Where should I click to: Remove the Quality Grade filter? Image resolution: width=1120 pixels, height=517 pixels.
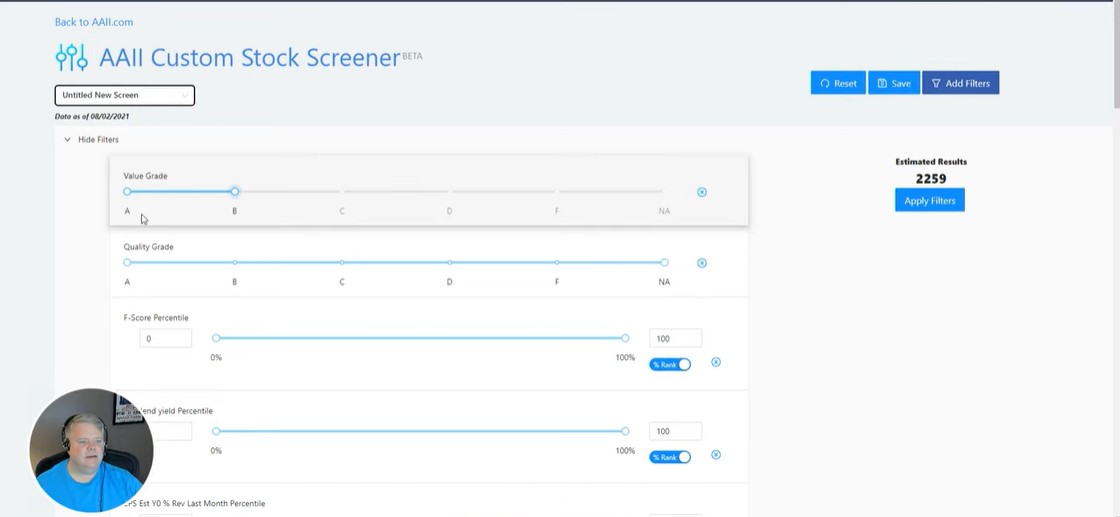(701, 263)
